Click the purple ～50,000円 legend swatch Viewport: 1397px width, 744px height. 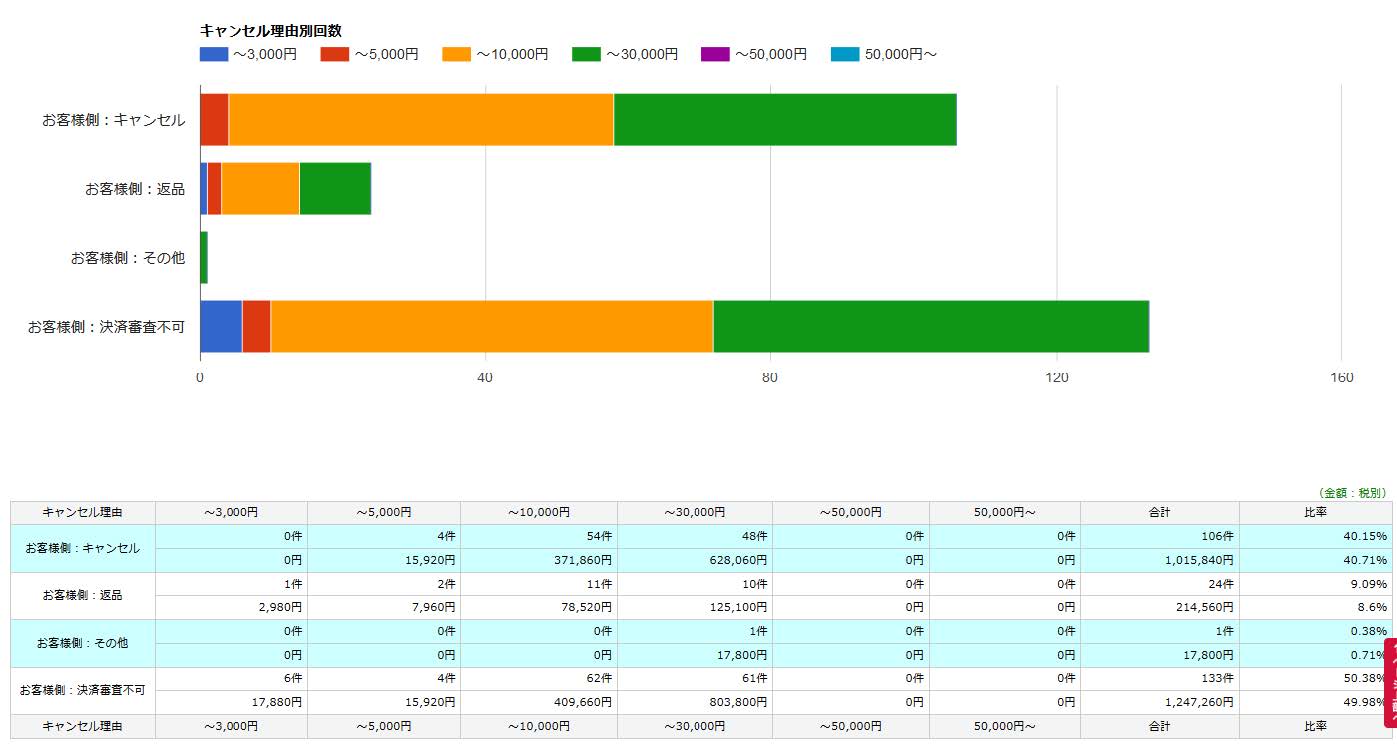tap(715, 54)
